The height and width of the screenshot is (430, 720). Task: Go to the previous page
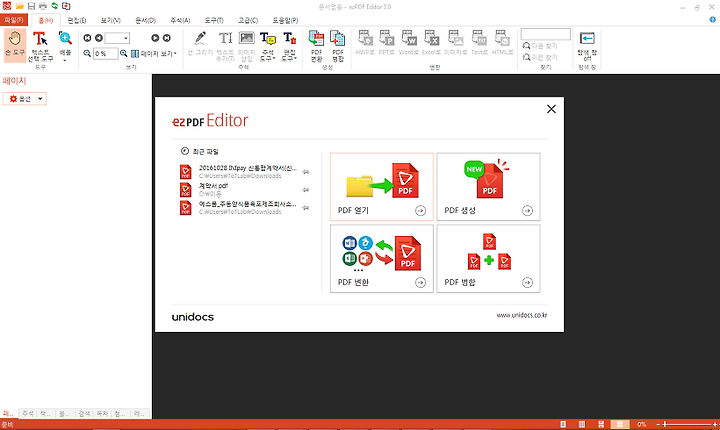pyautogui.click(x=99, y=38)
